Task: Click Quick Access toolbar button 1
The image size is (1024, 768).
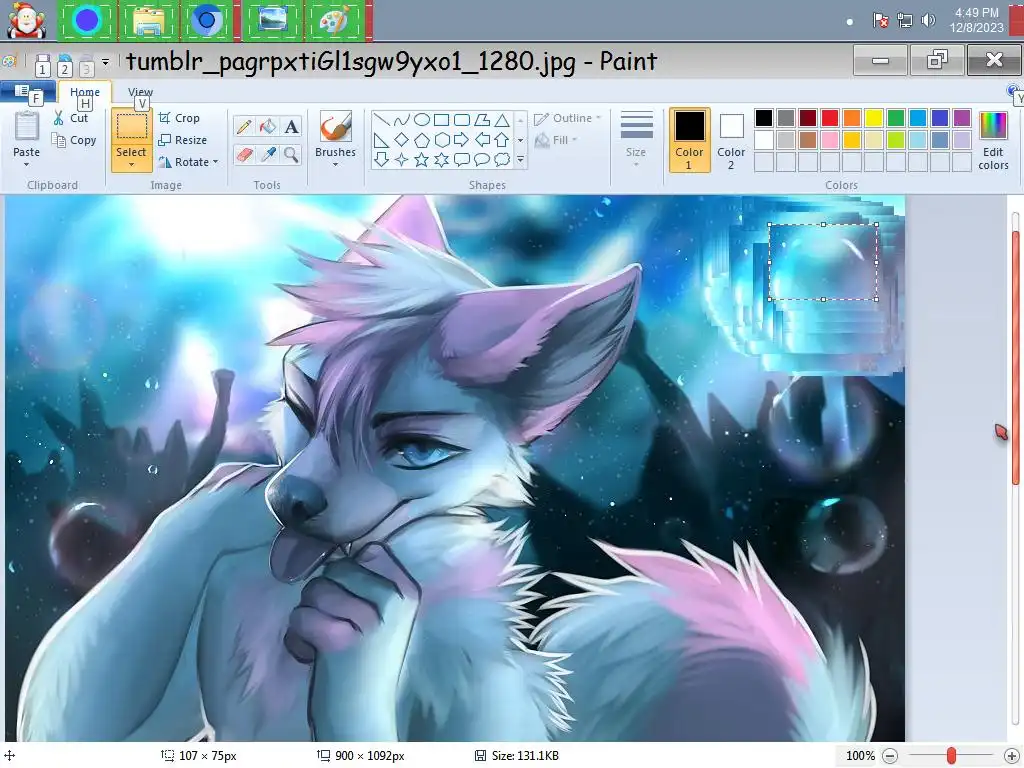Action: [x=42, y=63]
